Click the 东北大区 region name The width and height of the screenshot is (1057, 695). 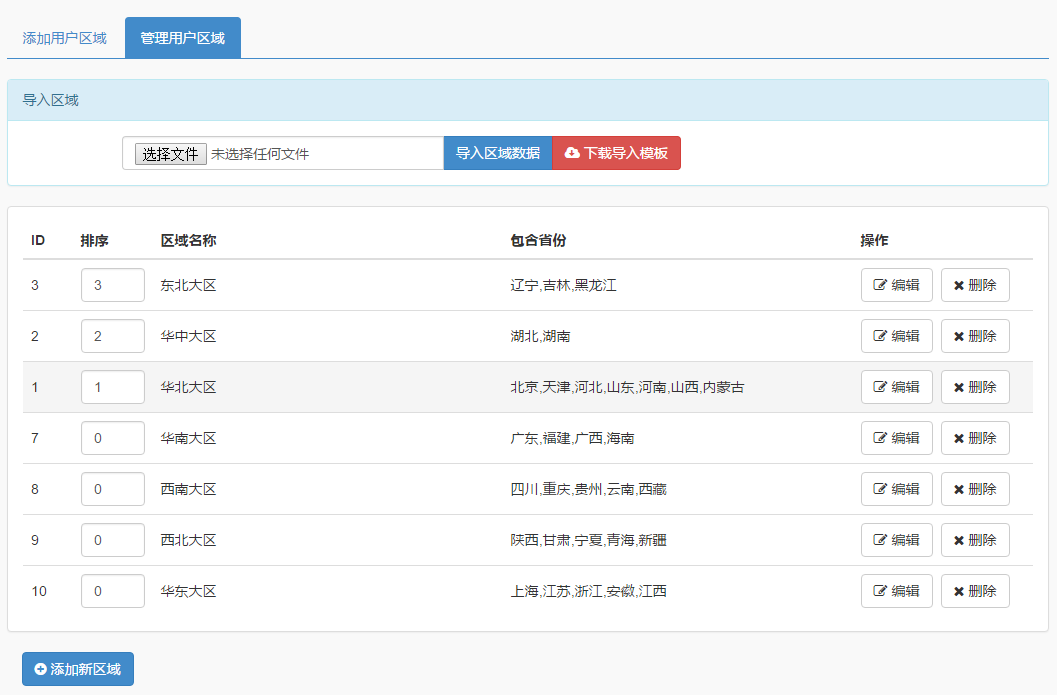[188, 285]
